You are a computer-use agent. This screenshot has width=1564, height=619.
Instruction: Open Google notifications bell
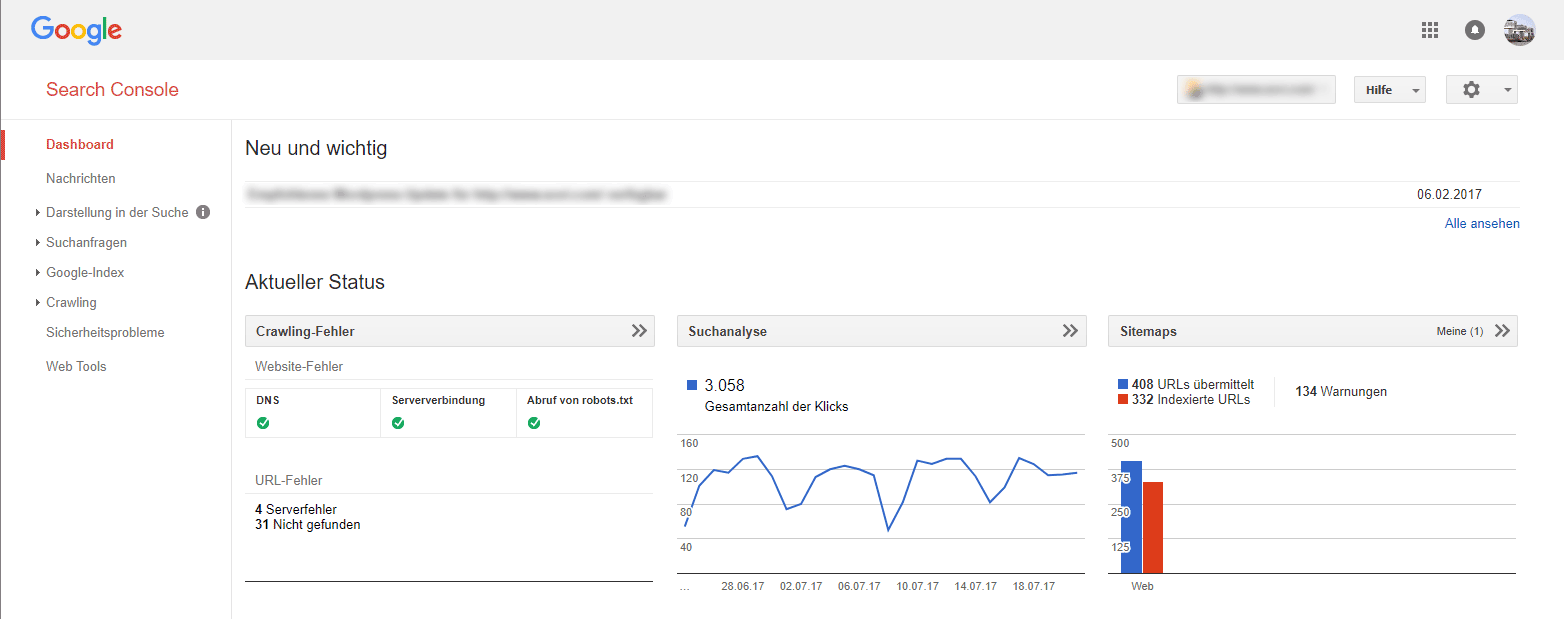(x=1475, y=30)
